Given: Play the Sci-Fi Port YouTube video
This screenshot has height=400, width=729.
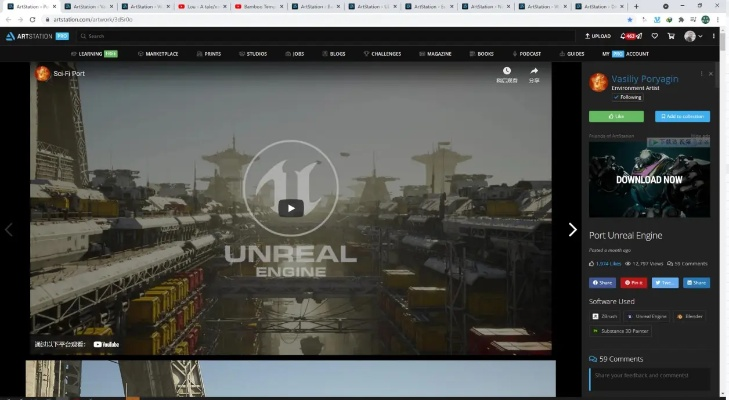Looking at the screenshot, I should (x=291, y=208).
